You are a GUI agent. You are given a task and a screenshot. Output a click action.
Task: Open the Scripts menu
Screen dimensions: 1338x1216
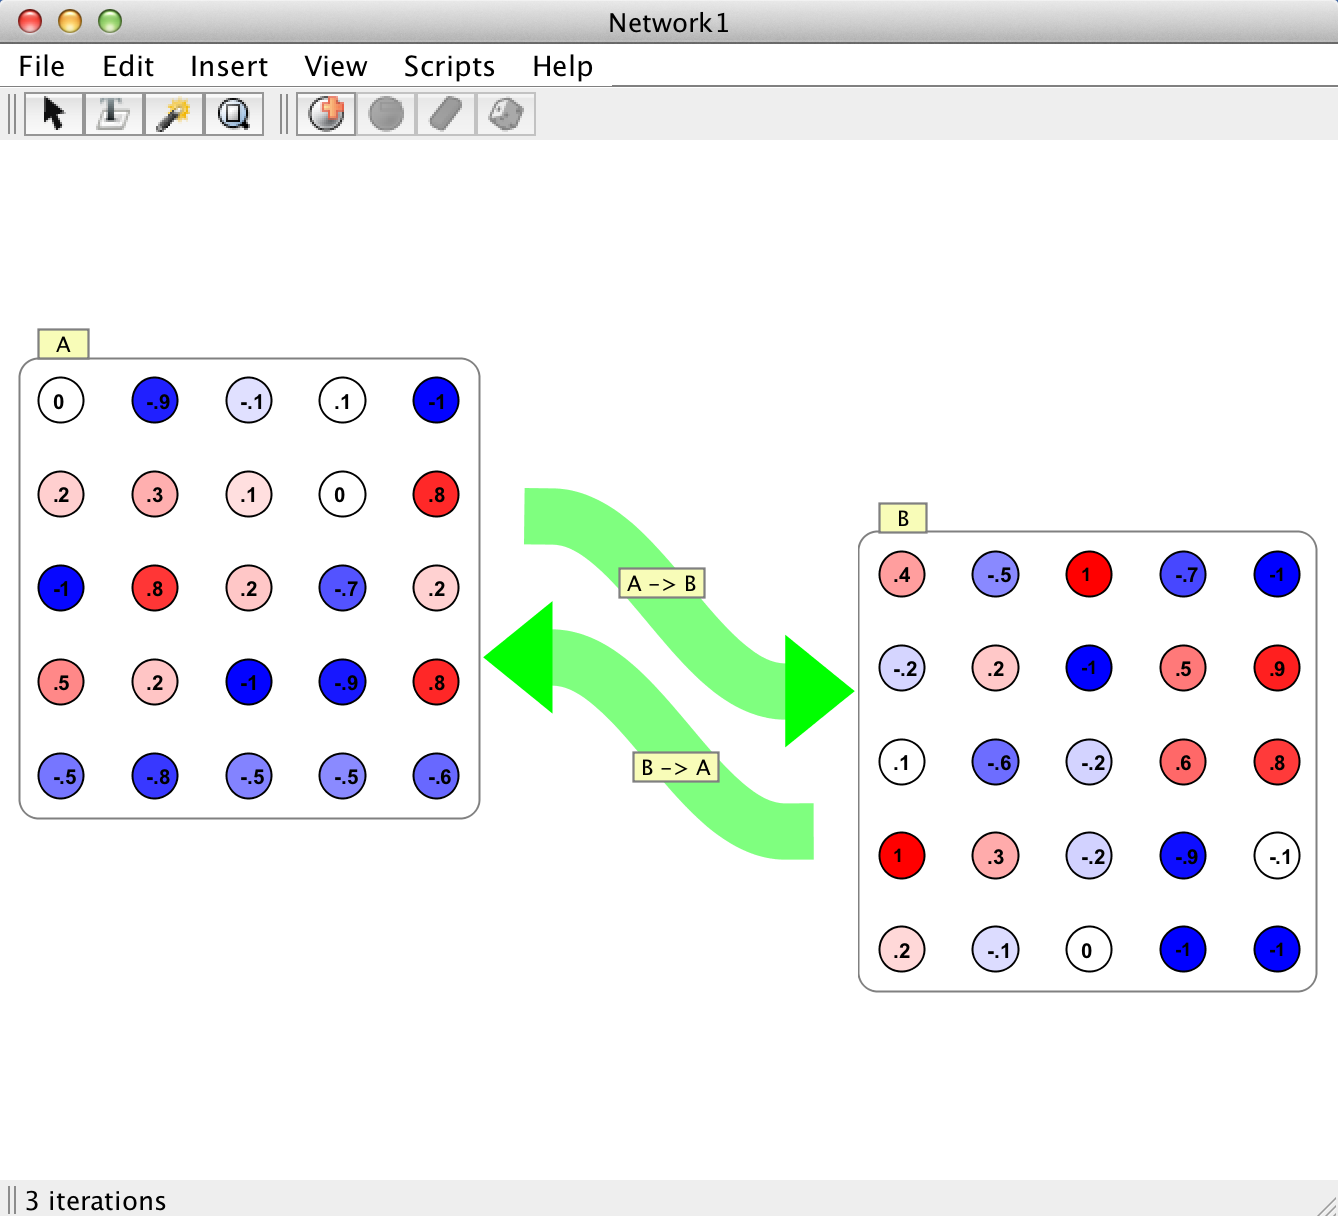pos(449,66)
